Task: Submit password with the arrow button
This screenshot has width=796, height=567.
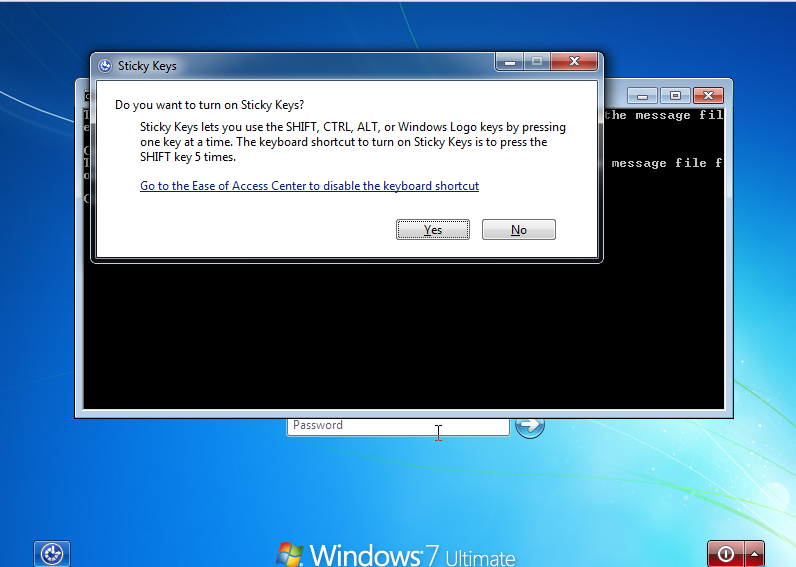Action: pyautogui.click(x=530, y=427)
